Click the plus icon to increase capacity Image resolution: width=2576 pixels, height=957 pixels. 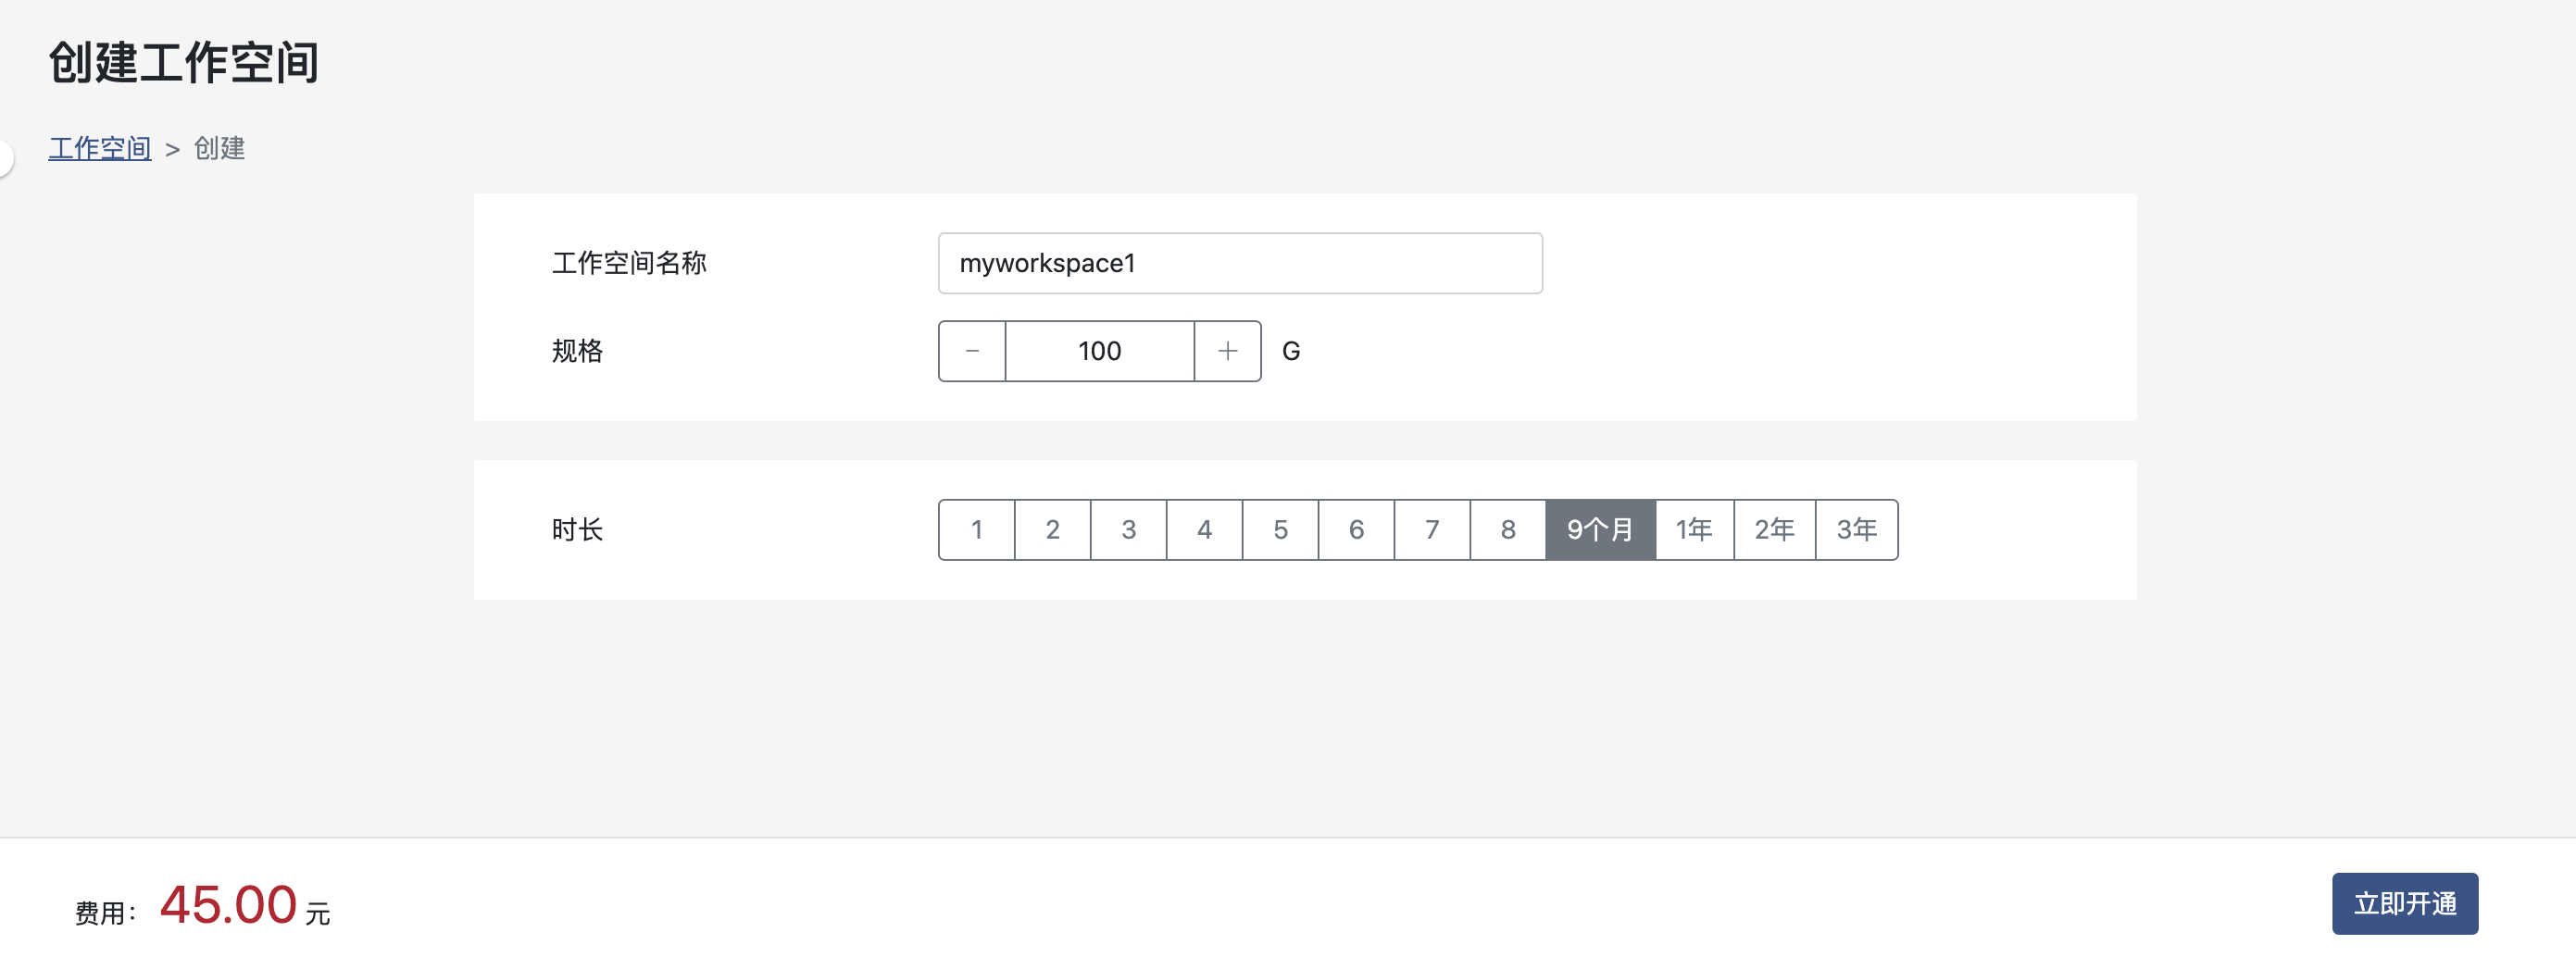pyautogui.click(x=1227, y=351)
